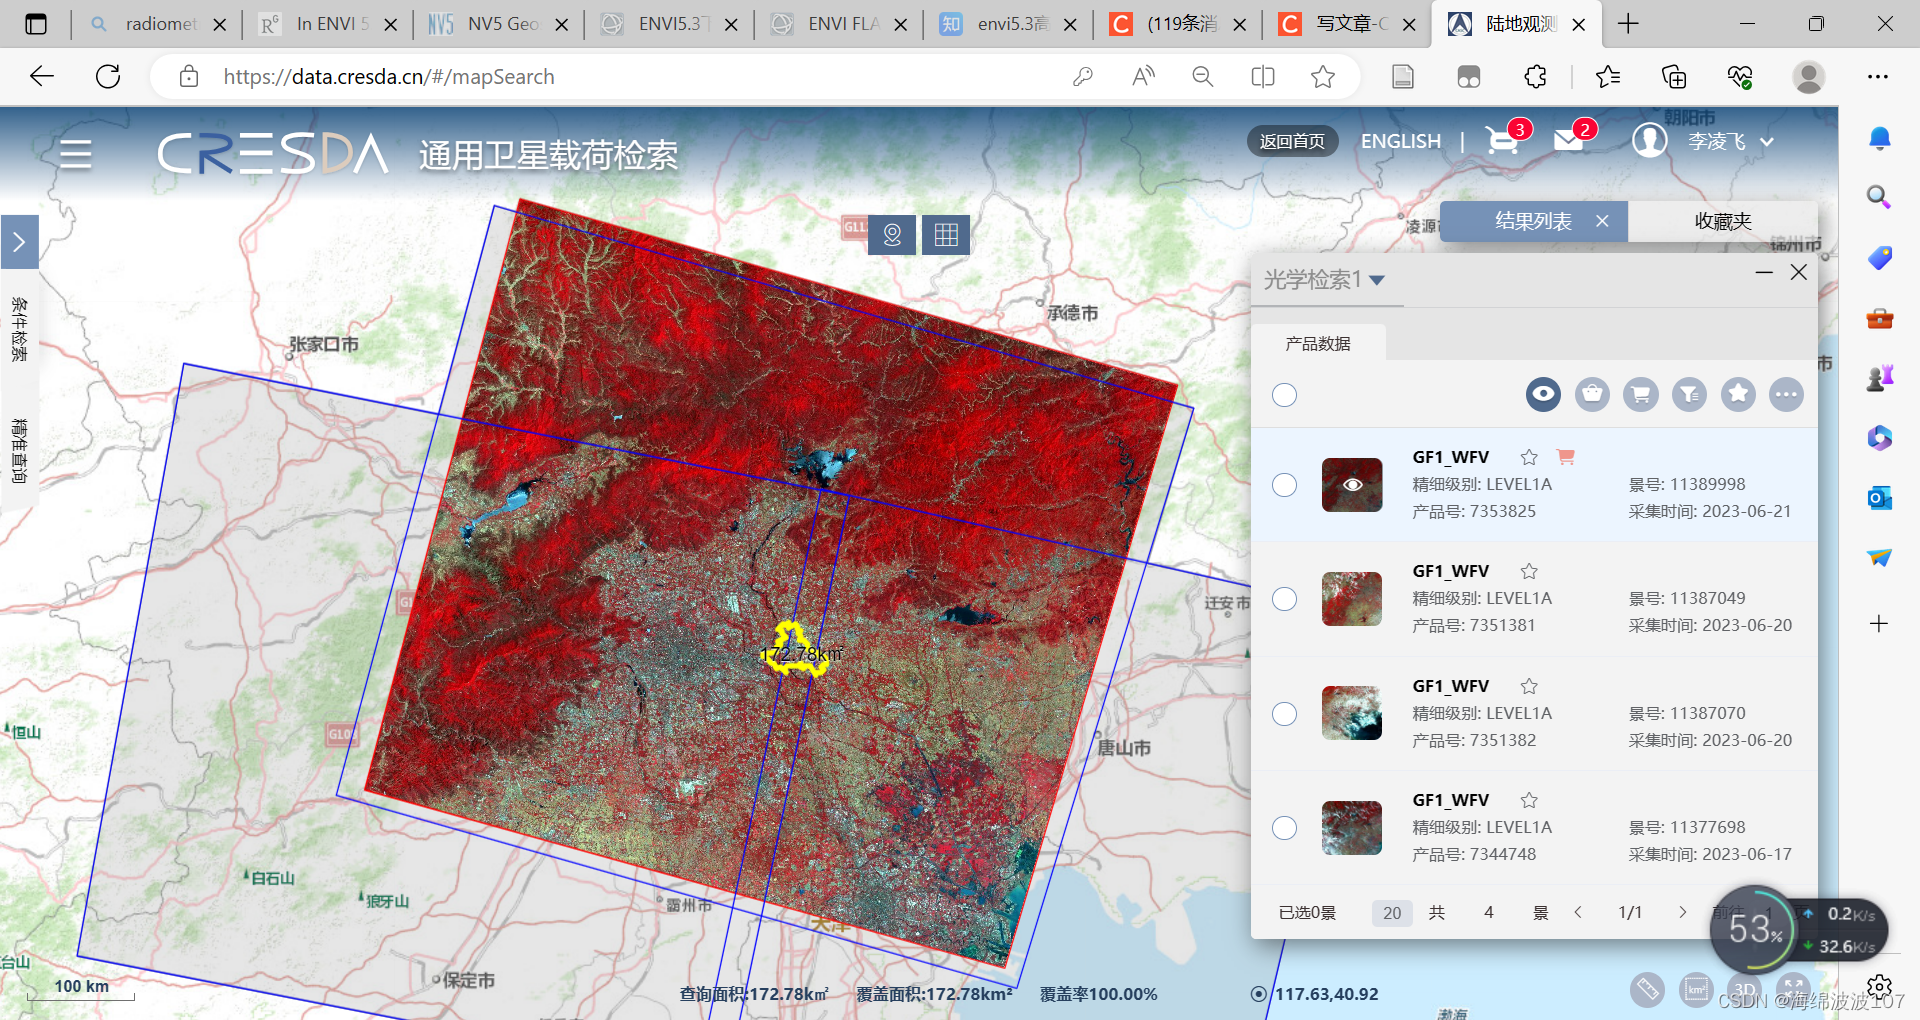Open the browser extensions puzzle icon
Screen dimensions: 1920x1020
[x=1535, y=76]
